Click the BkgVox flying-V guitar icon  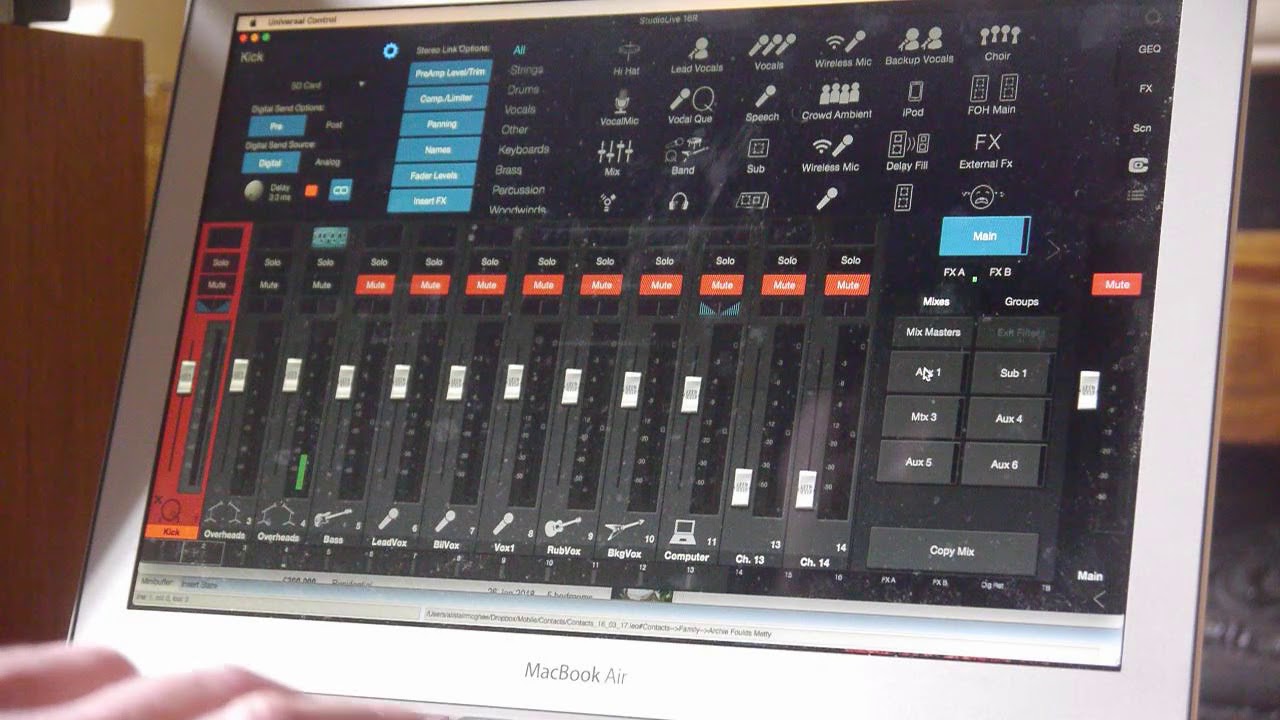point(623,529)
